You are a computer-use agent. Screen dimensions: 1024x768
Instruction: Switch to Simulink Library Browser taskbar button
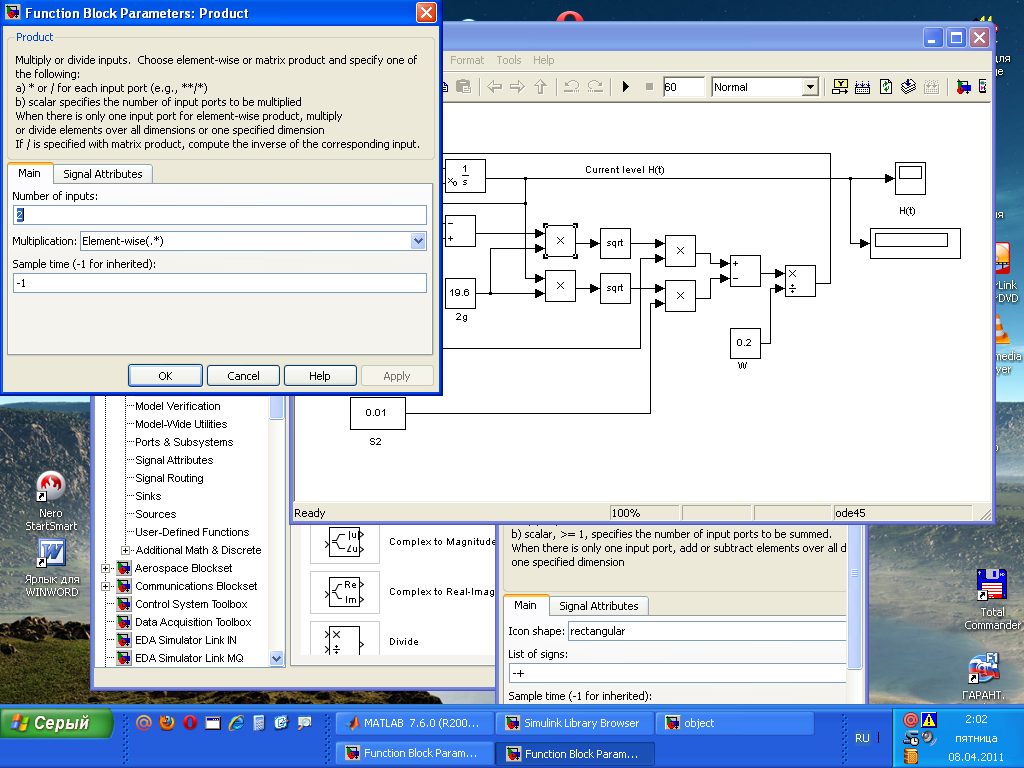(573, 723)
